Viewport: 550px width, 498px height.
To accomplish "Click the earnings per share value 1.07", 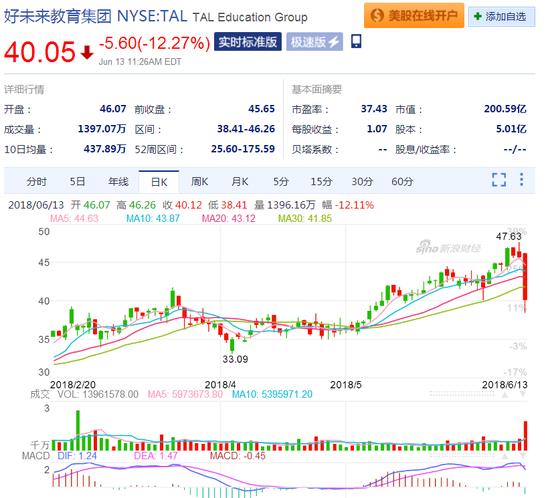I will pyautogui.click(x=377, y=129).
